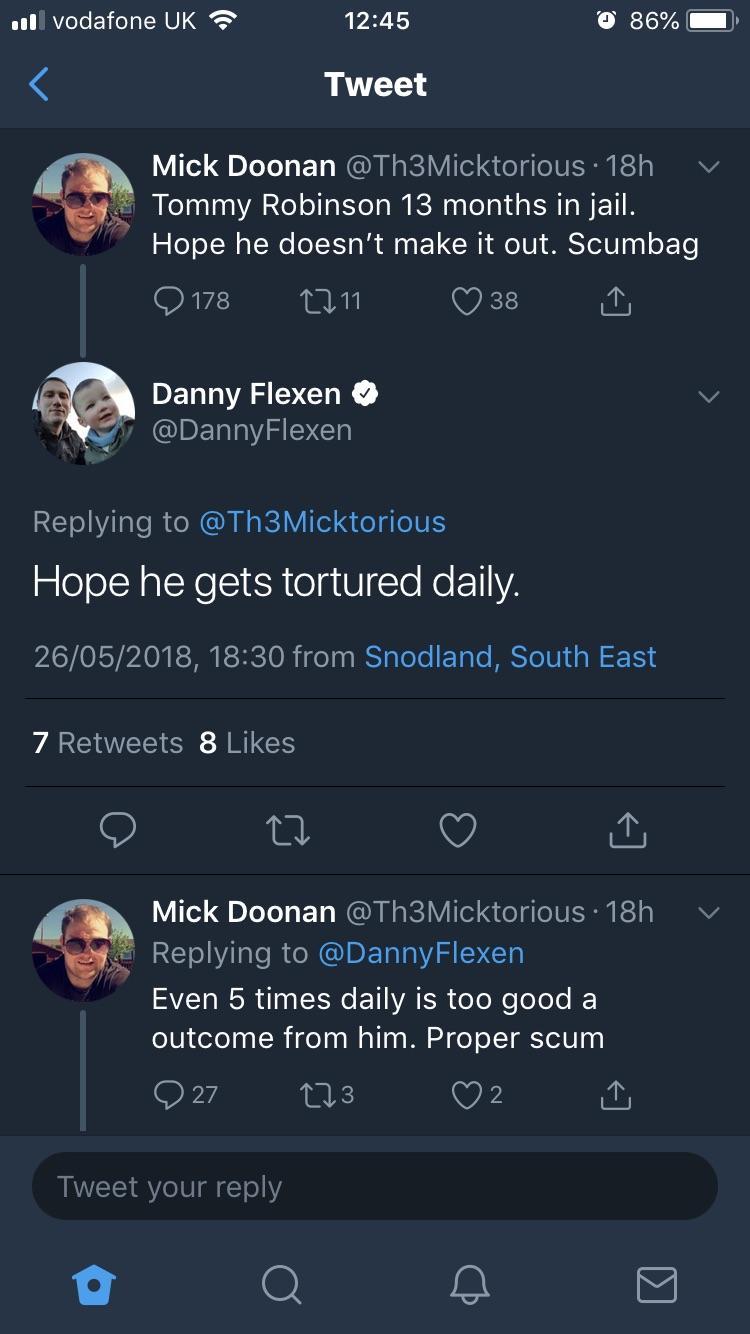Expand chevron on the bottom Mick Doonan reply
This screenshot has height=1334, width=750.
click(708, 913)
